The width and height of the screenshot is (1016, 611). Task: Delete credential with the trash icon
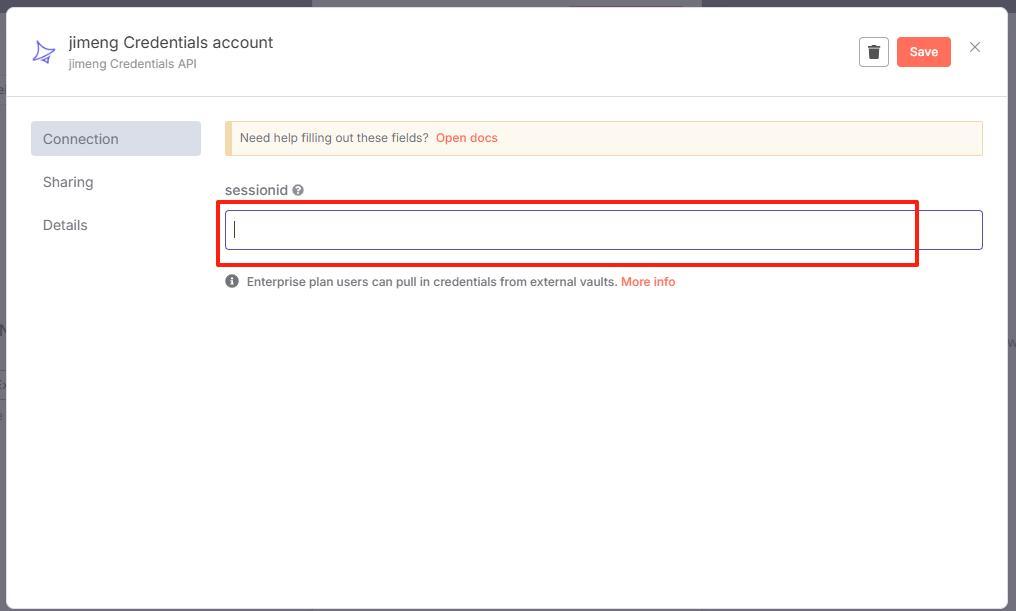[873, 52]
